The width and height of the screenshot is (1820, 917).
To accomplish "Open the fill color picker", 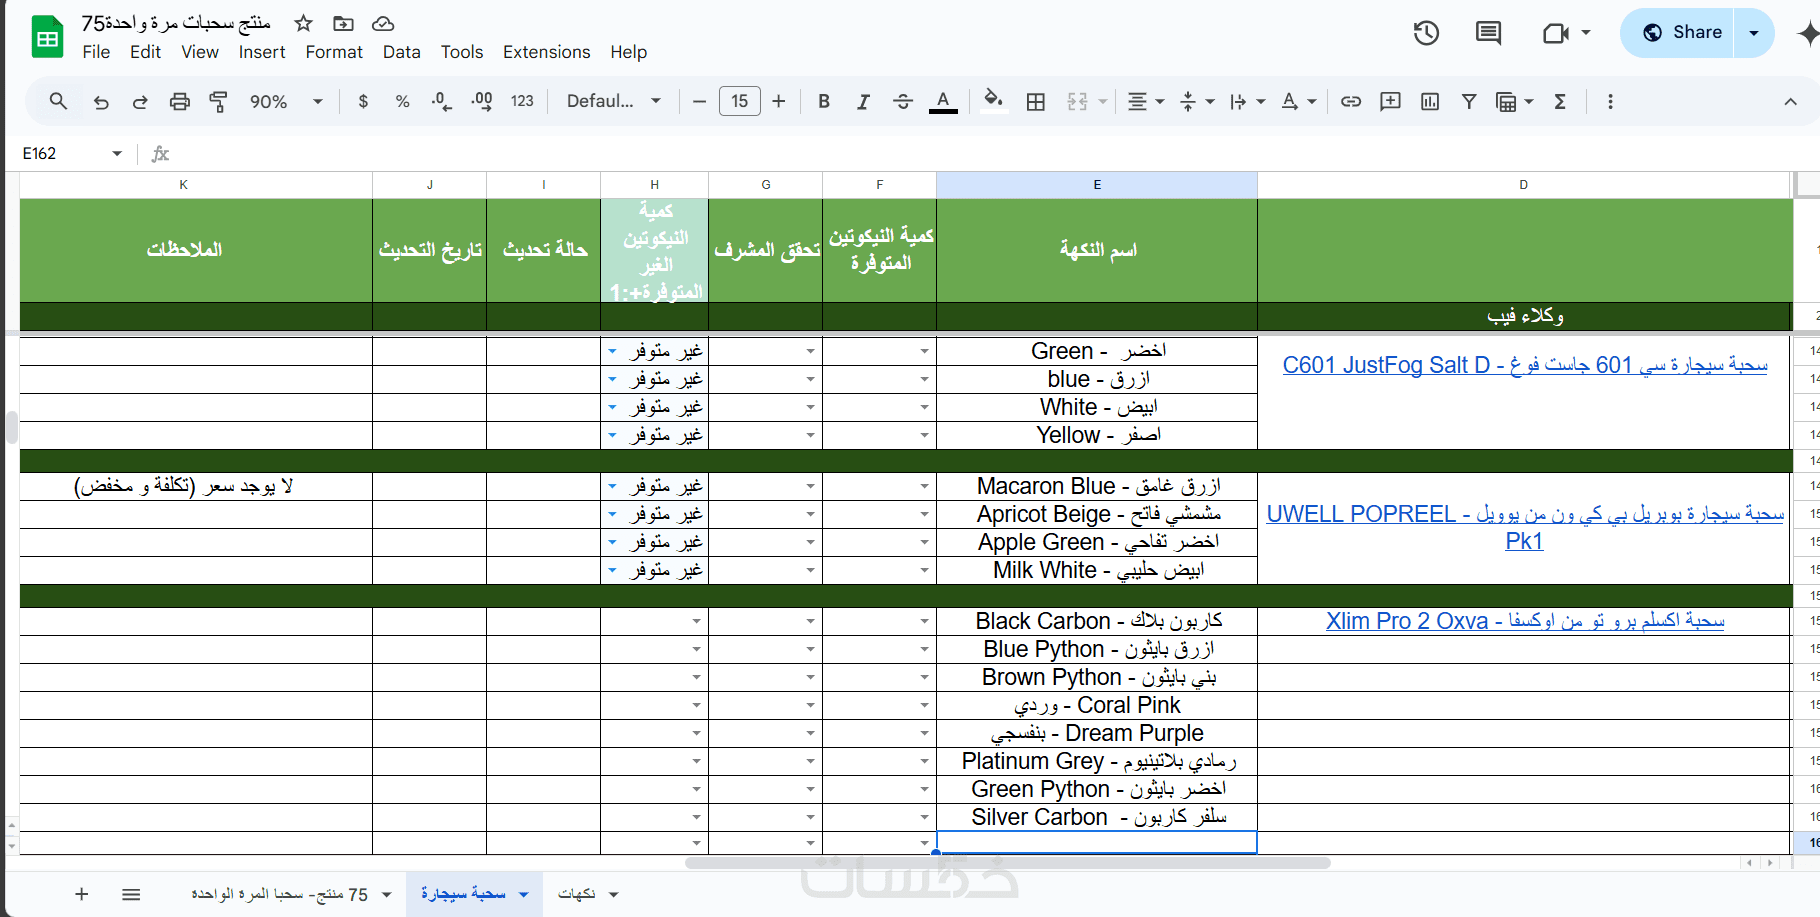I will (x=993, y=101).
